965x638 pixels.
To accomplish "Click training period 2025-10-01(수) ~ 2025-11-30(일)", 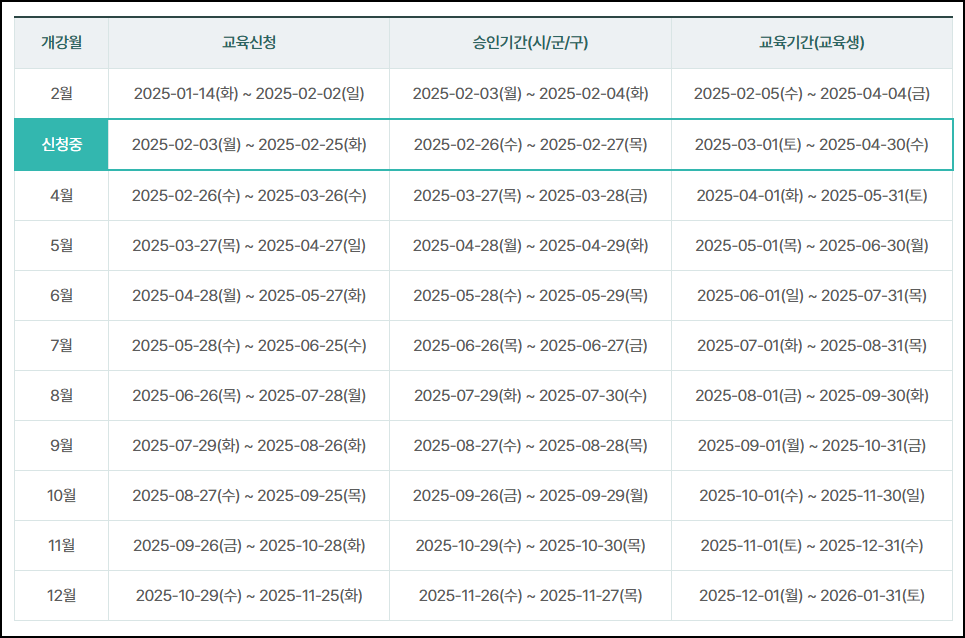I will (x=812, y=495).
